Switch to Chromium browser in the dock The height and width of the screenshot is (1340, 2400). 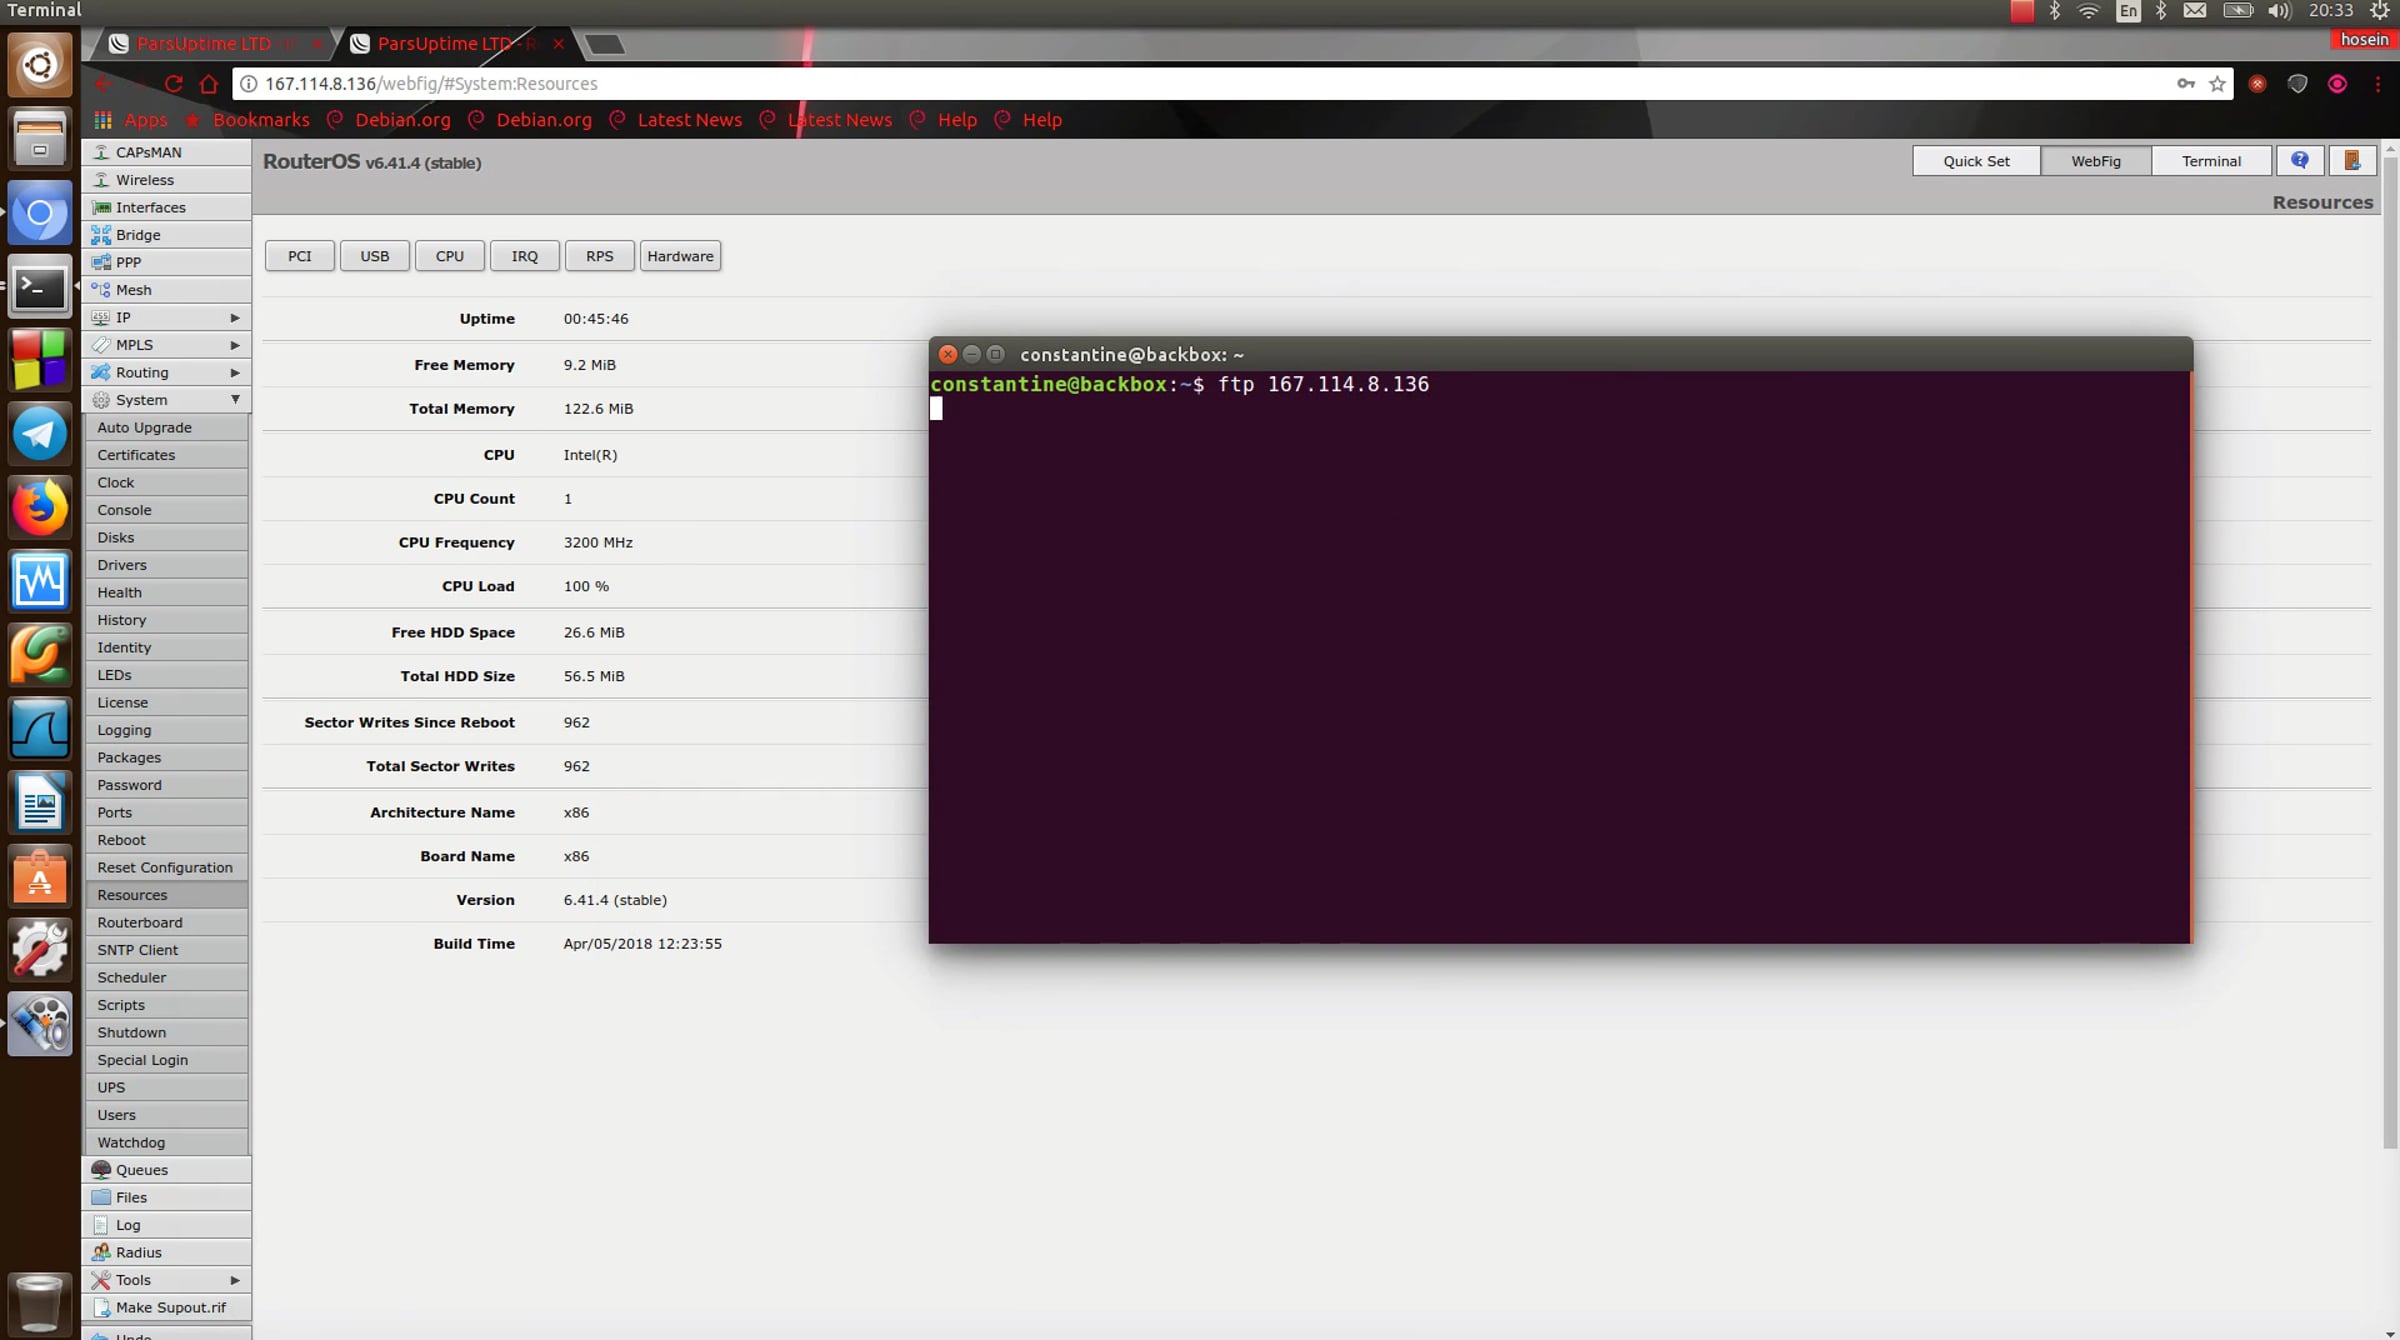pos(40,213)
